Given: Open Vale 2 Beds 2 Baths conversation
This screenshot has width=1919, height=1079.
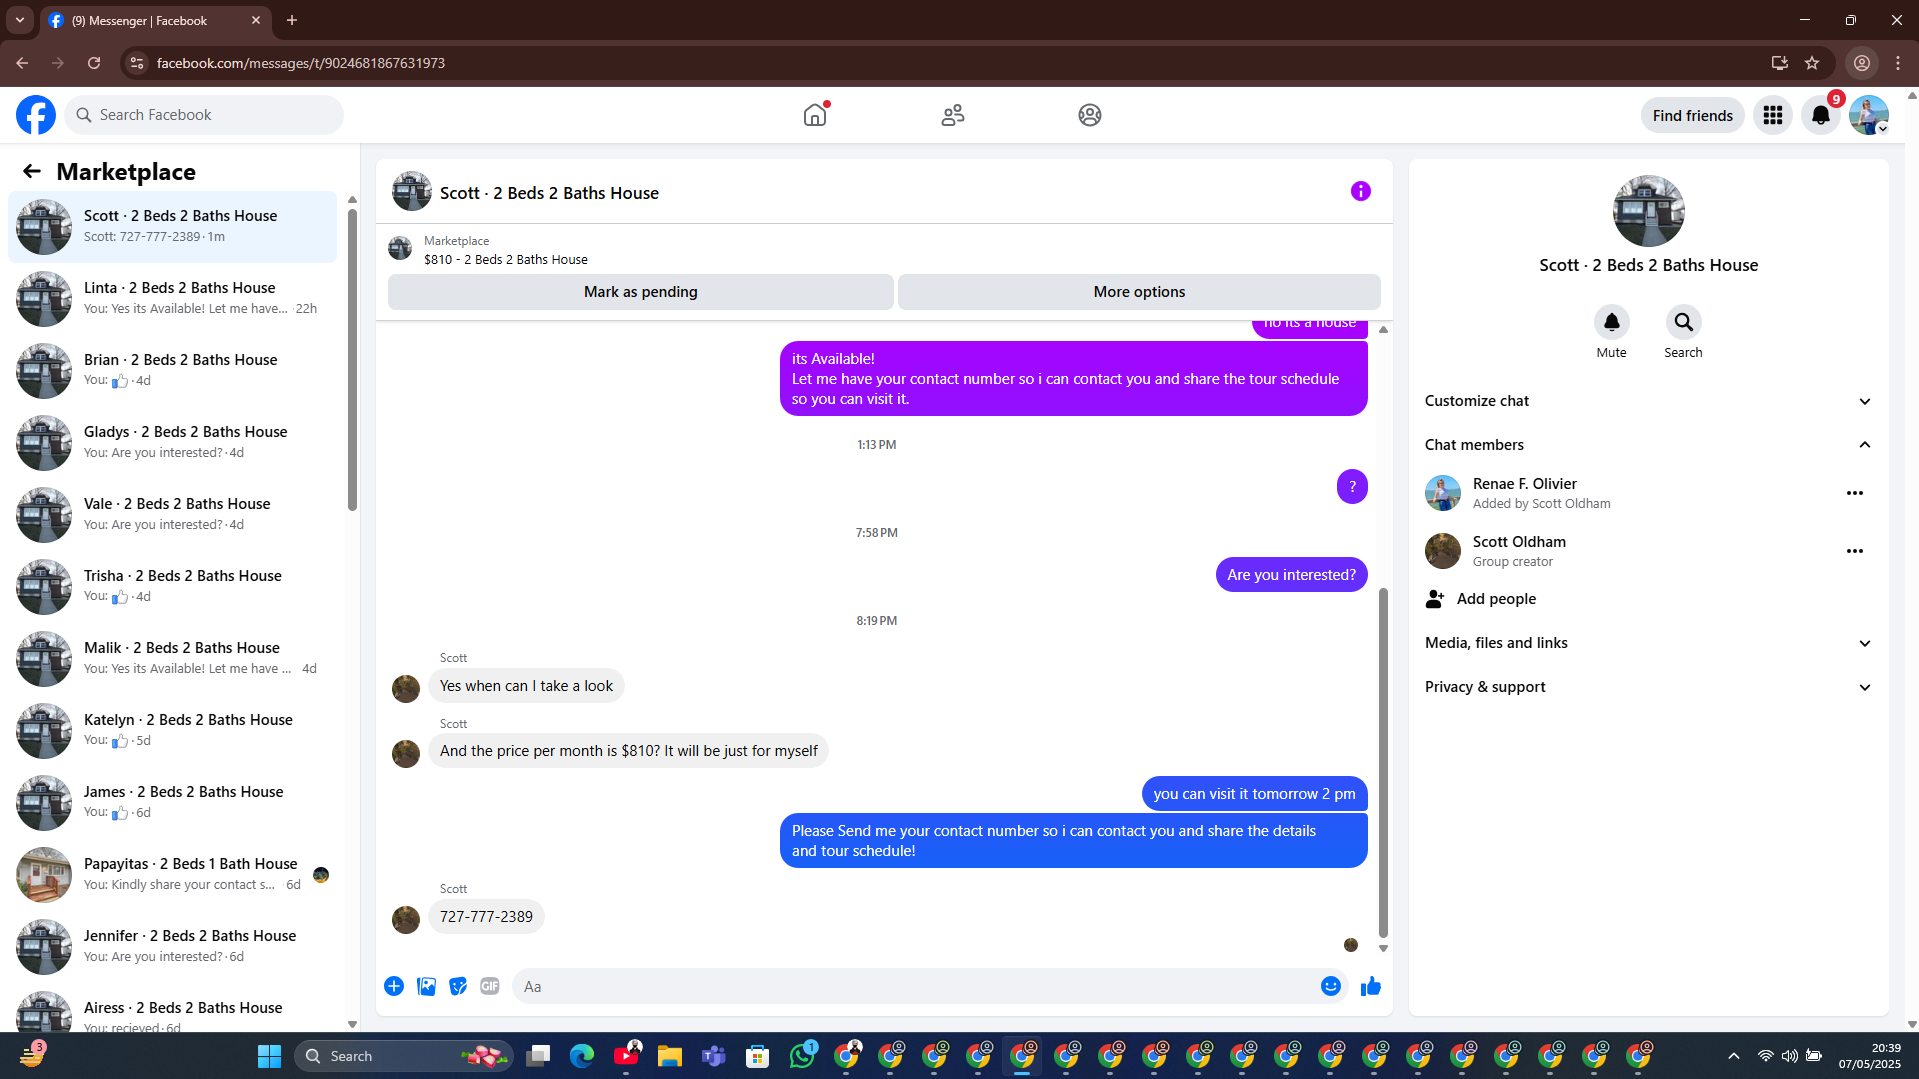Looking at the screenshot, I should (172, 514).
